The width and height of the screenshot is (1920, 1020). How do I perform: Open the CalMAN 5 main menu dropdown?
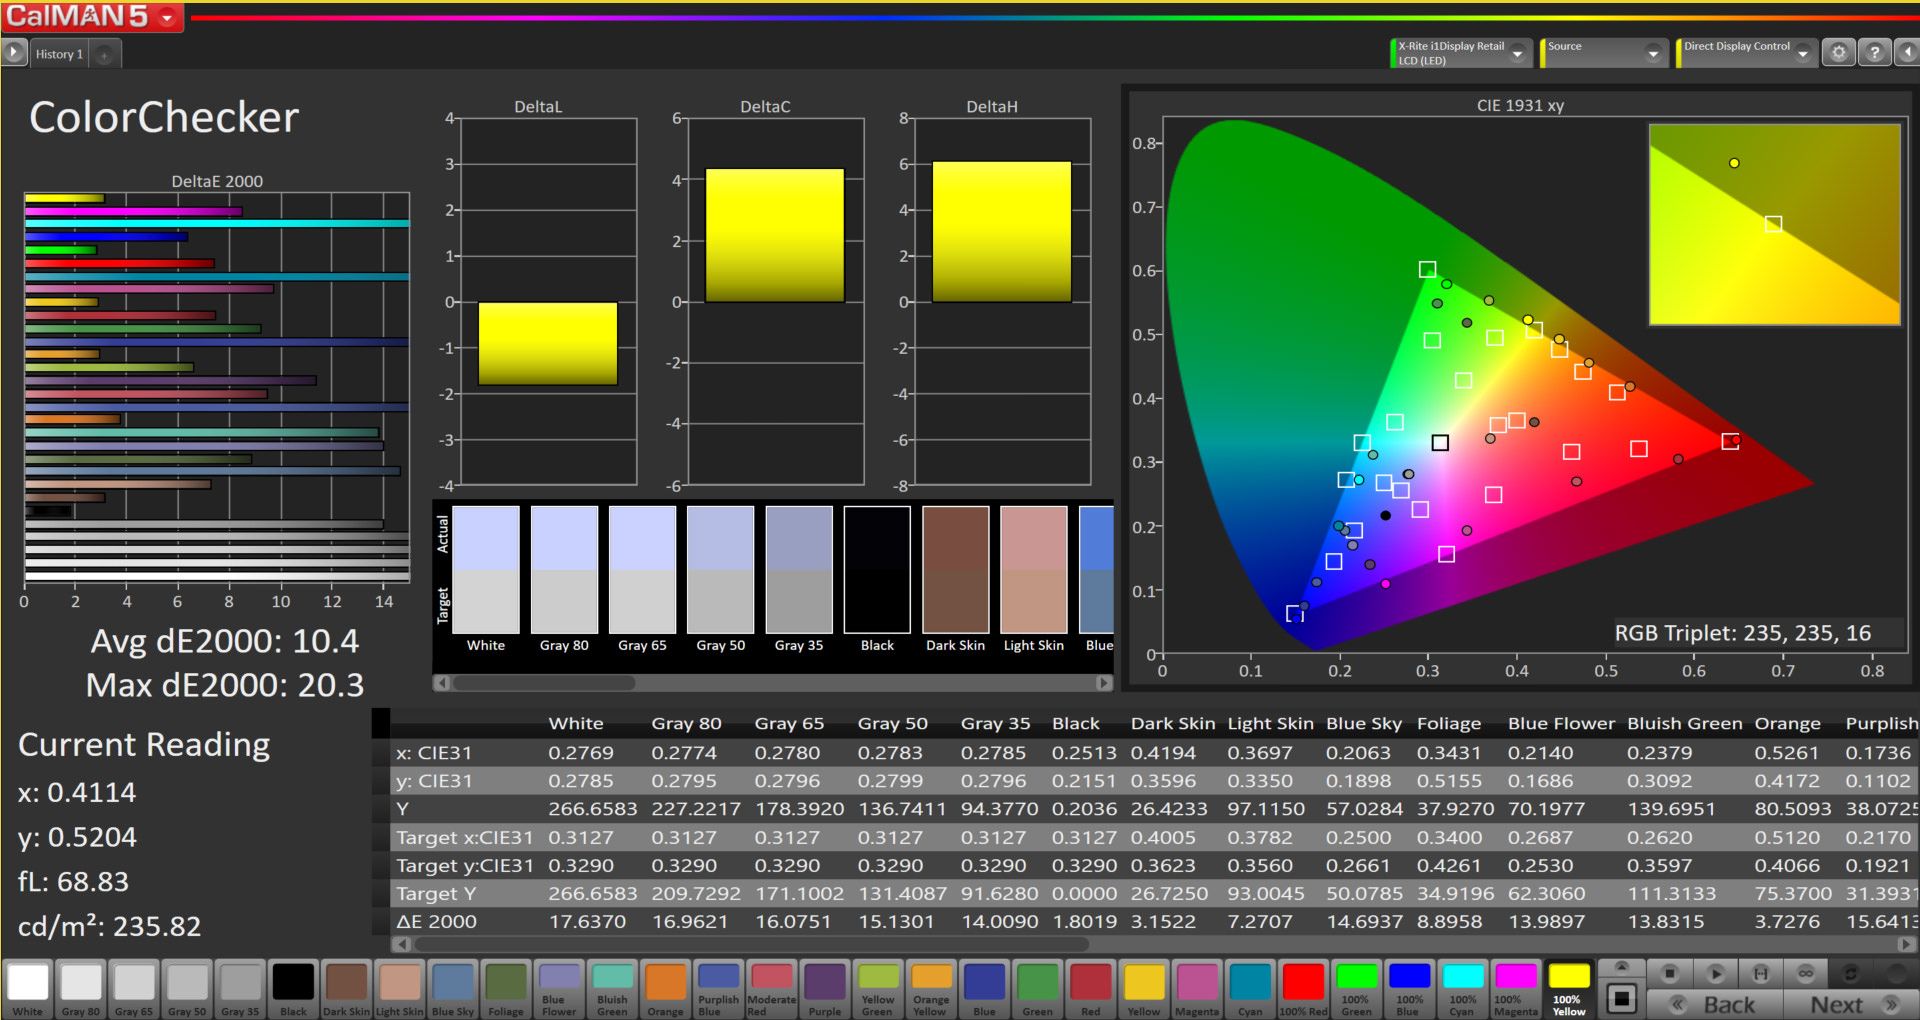[x=167, y=17]
